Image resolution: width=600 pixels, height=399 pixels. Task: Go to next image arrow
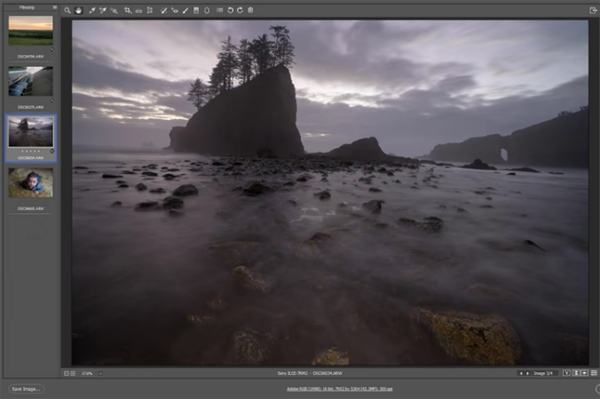[527, 373]
